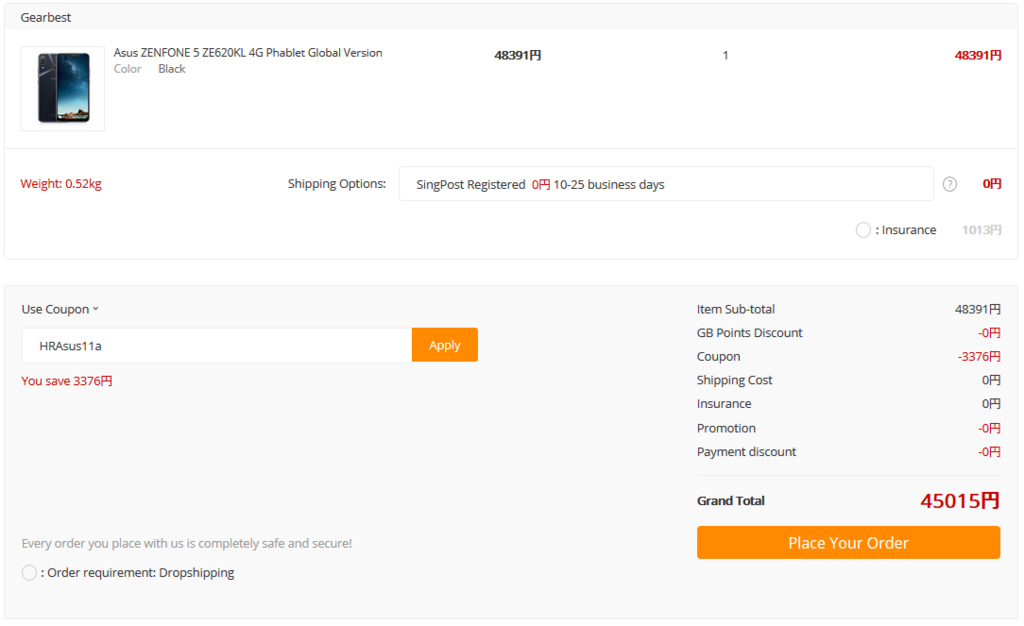The height and width of the screenshot is (626, 1024).
Task: Enable the Insurance radio option
Action: point(863,230)
